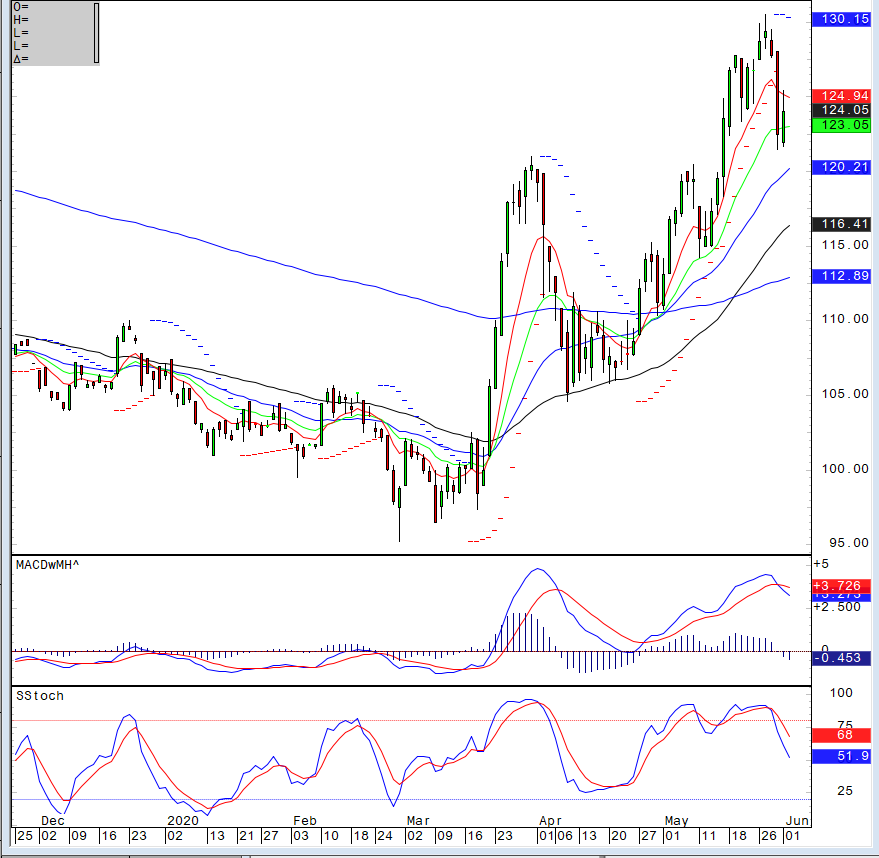Click the 105.00 axis value
Viewport: 879px width, 858px height.
click(845, 394)
